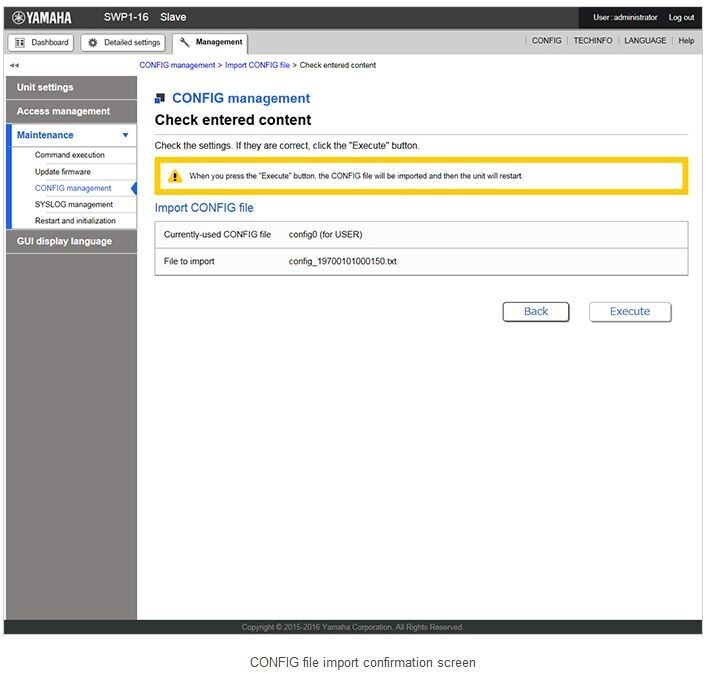This screenshot has width=709, height=674.
Task: Go to Import CONFIG file breadcrumb
Action: [257, 65]
